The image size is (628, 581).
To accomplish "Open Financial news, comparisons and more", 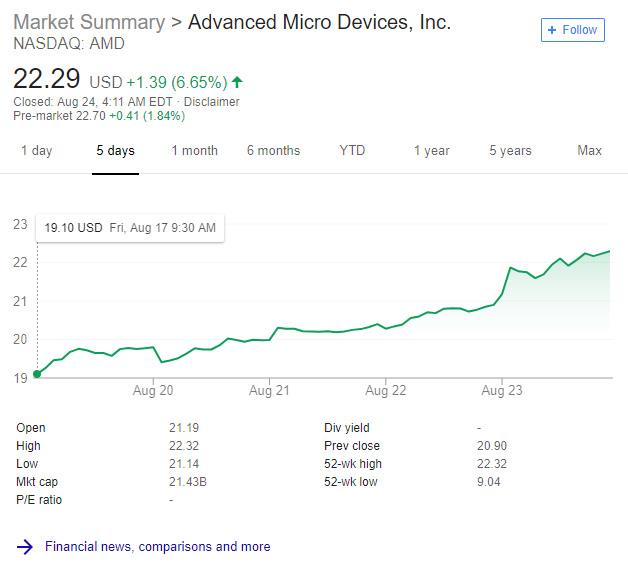I will [x=157, y=547].
